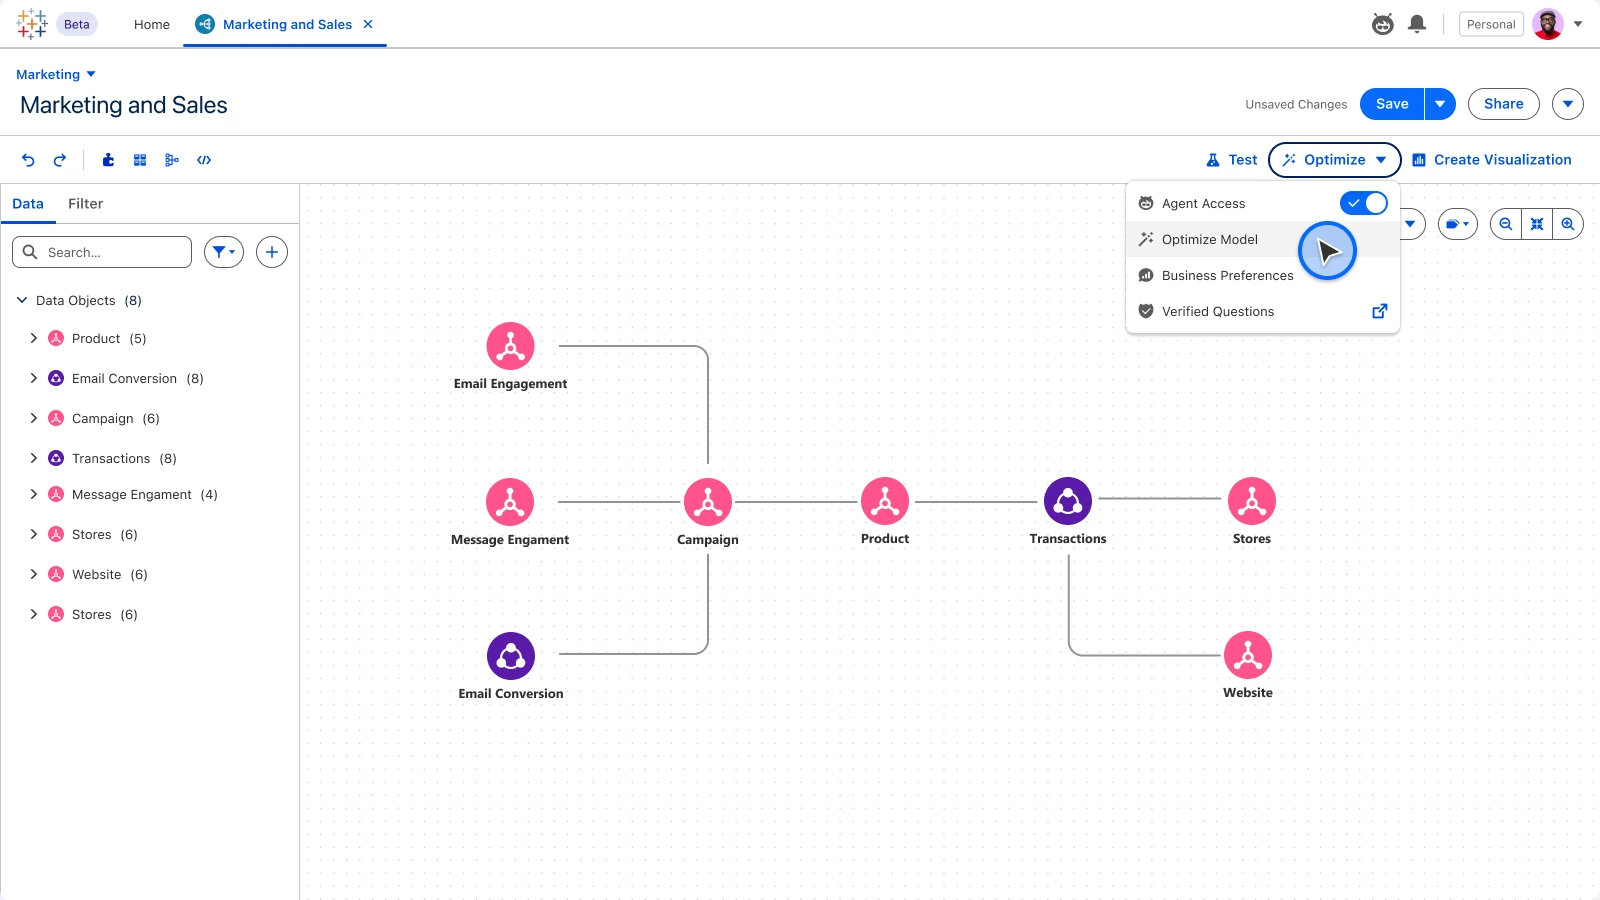
Task: Open the Save options dropdown arrow
Action: [1440, 104]
